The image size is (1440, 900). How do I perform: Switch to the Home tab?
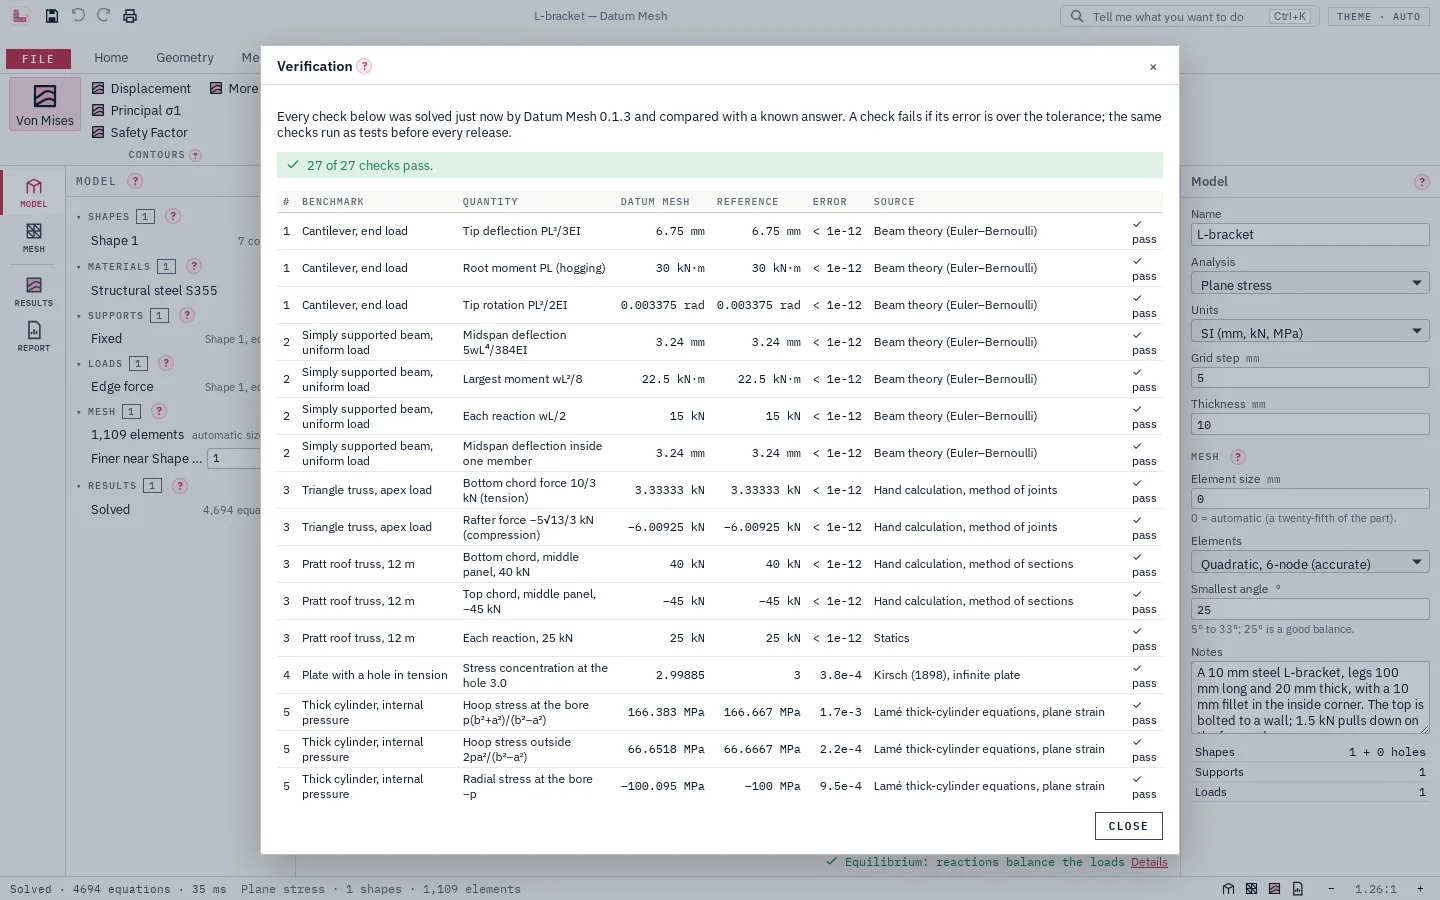(111, 58)
